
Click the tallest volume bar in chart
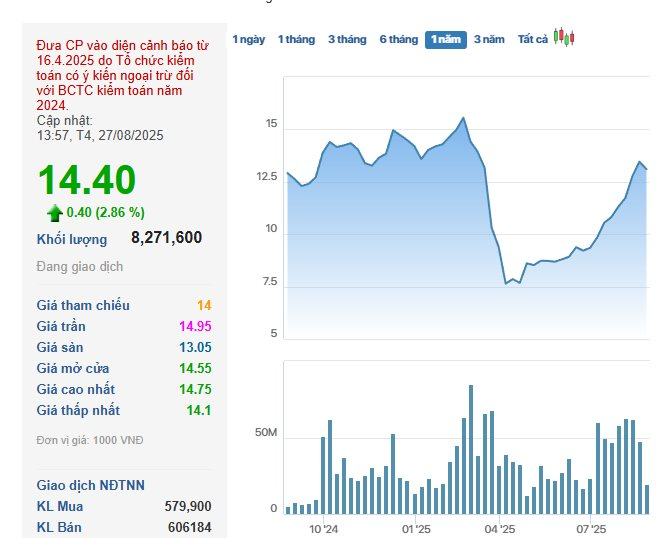click(x=470, y=385)
